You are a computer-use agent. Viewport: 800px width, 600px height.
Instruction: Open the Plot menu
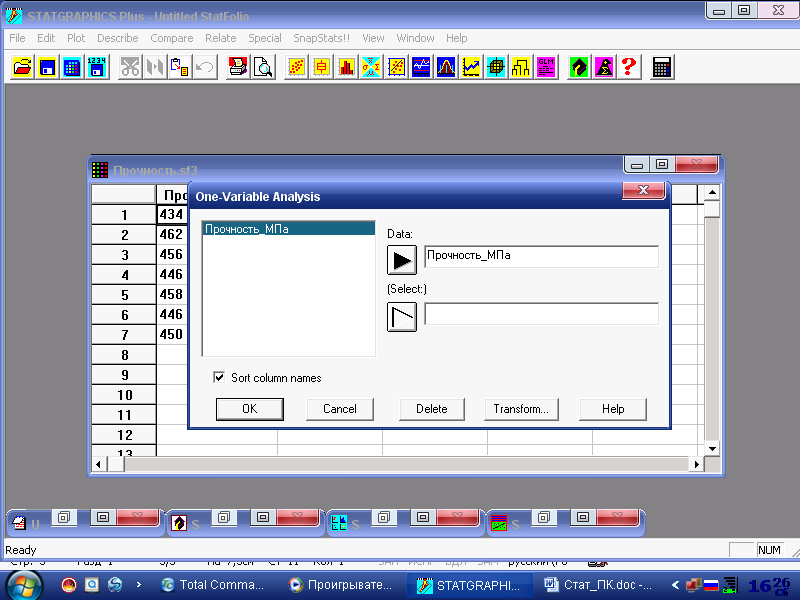tap(76, 38)
